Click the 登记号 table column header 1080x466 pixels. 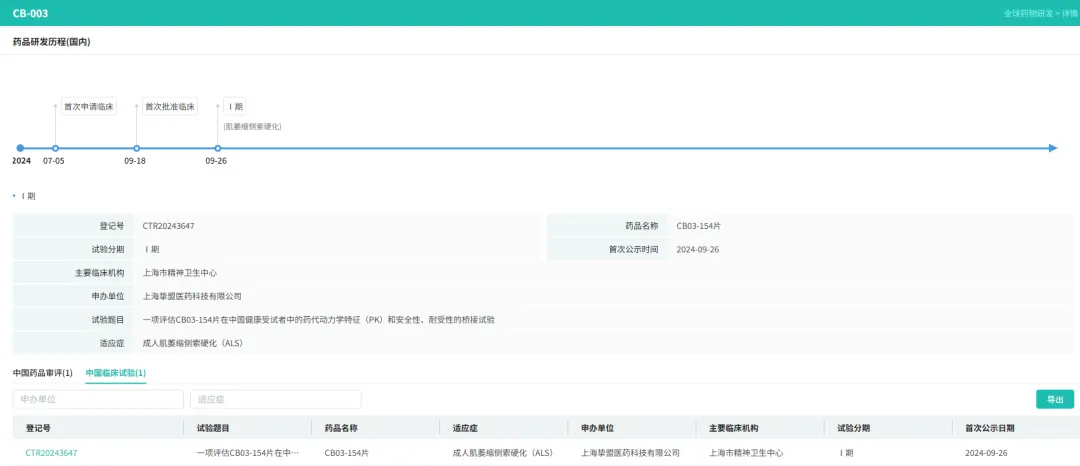[x=38, y=428]
